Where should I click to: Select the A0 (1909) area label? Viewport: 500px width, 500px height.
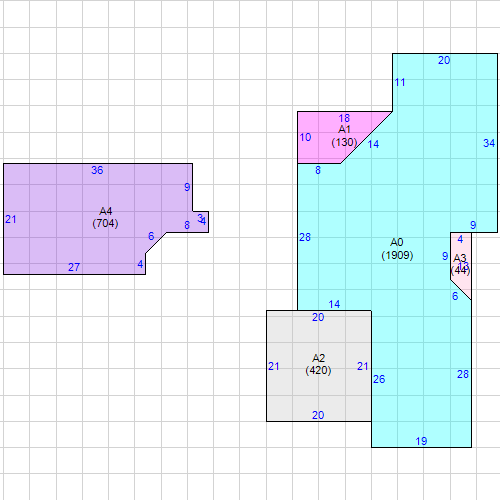[397, 249]
